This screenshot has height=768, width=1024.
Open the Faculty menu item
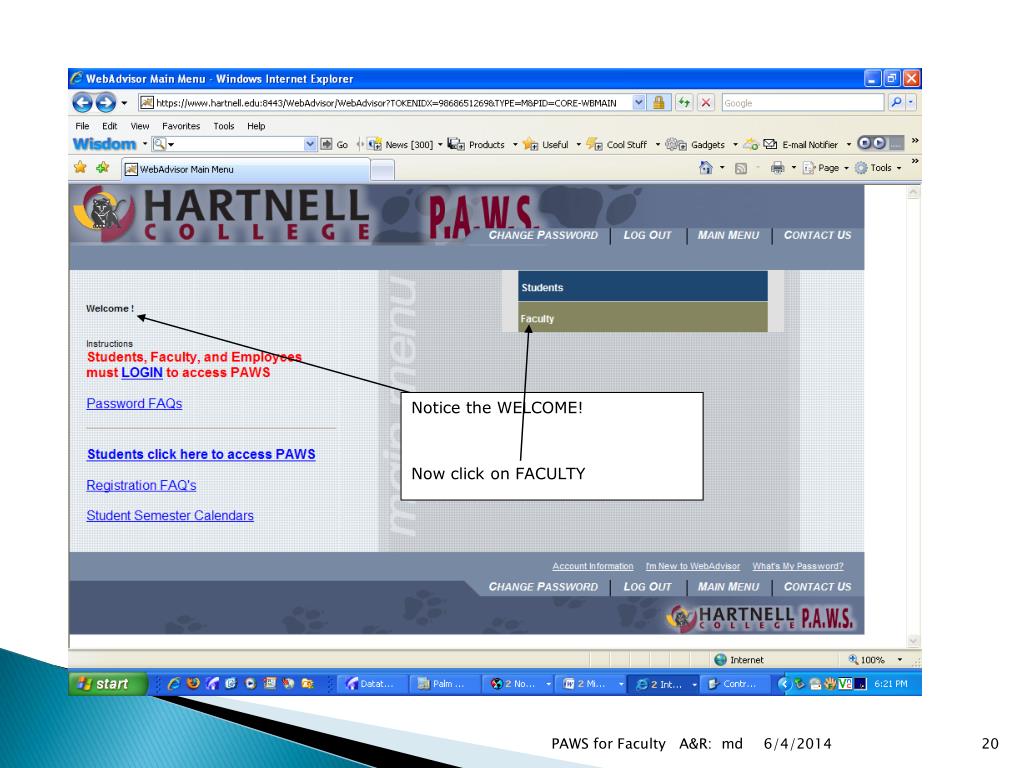(643, 317)
